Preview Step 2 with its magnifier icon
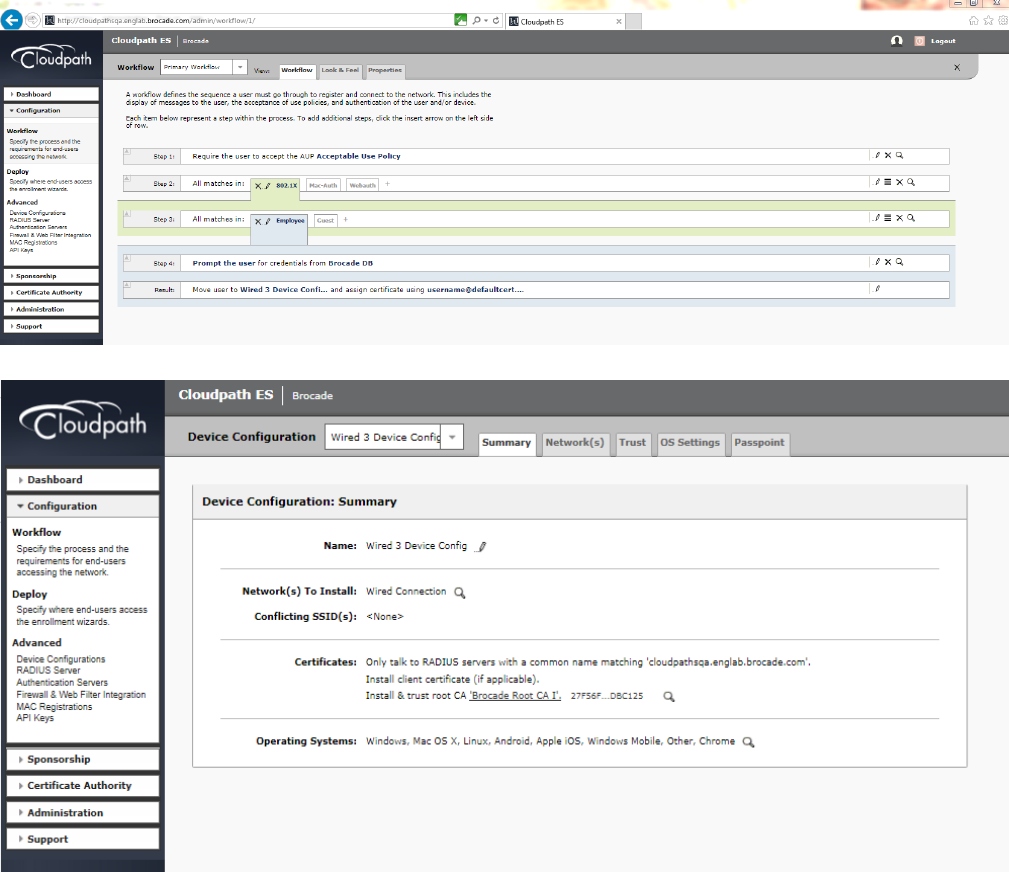1009x872 pixels. tap(911, 182)
